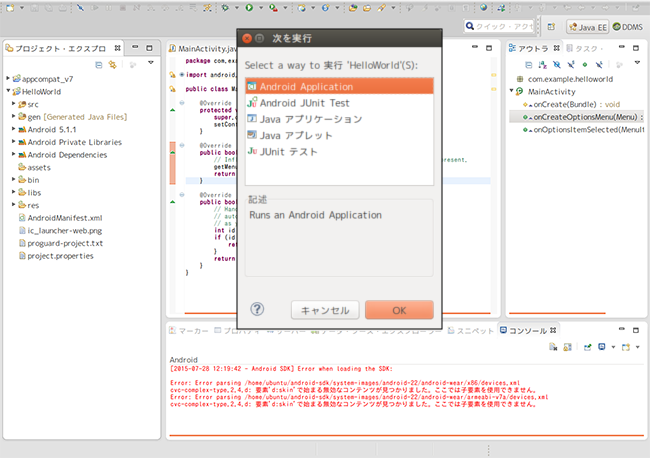The image size is (650, 458).
Task: Click the help question mark in dialog
Action: click(257, 309)
